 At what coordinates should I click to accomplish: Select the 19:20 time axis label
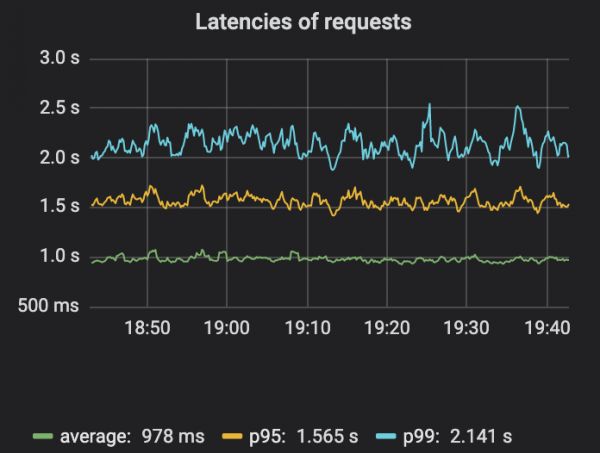point(387,328)
